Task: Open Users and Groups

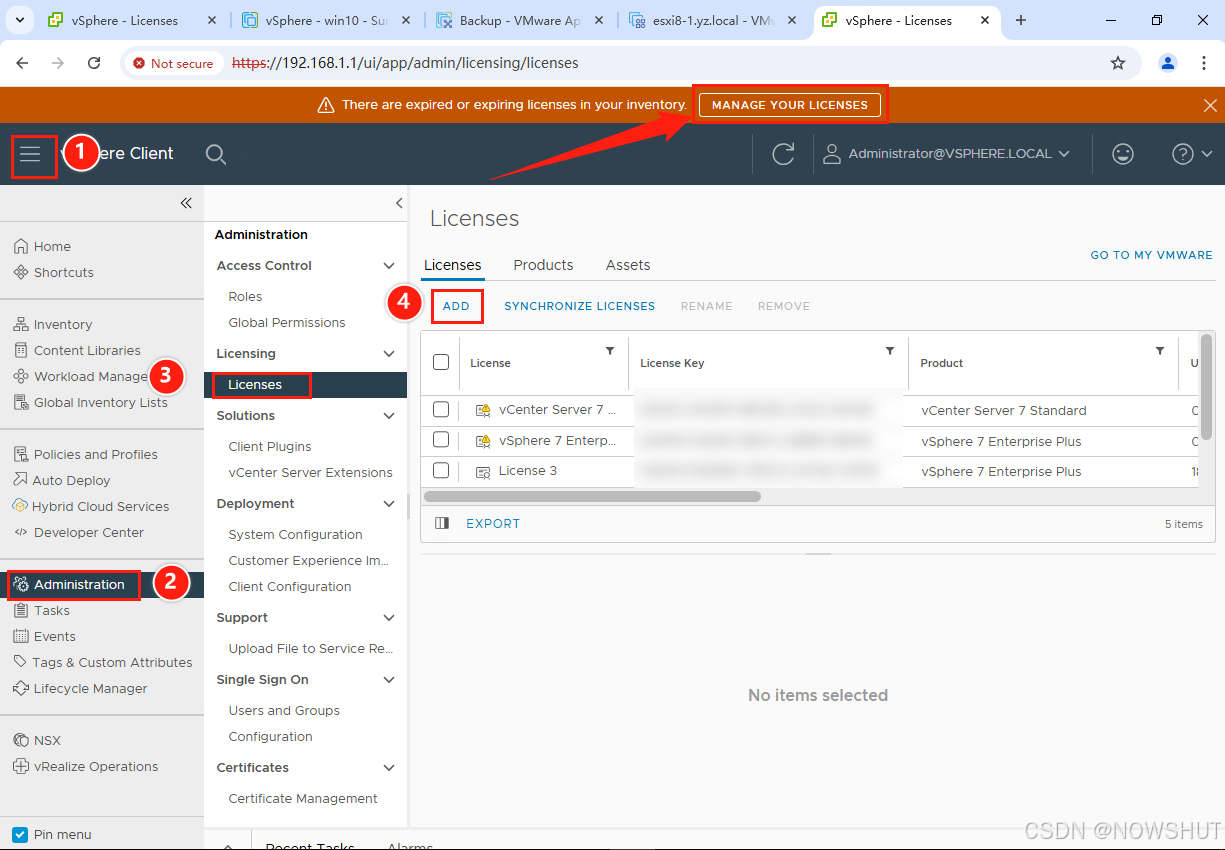Action: click(284, 710)
